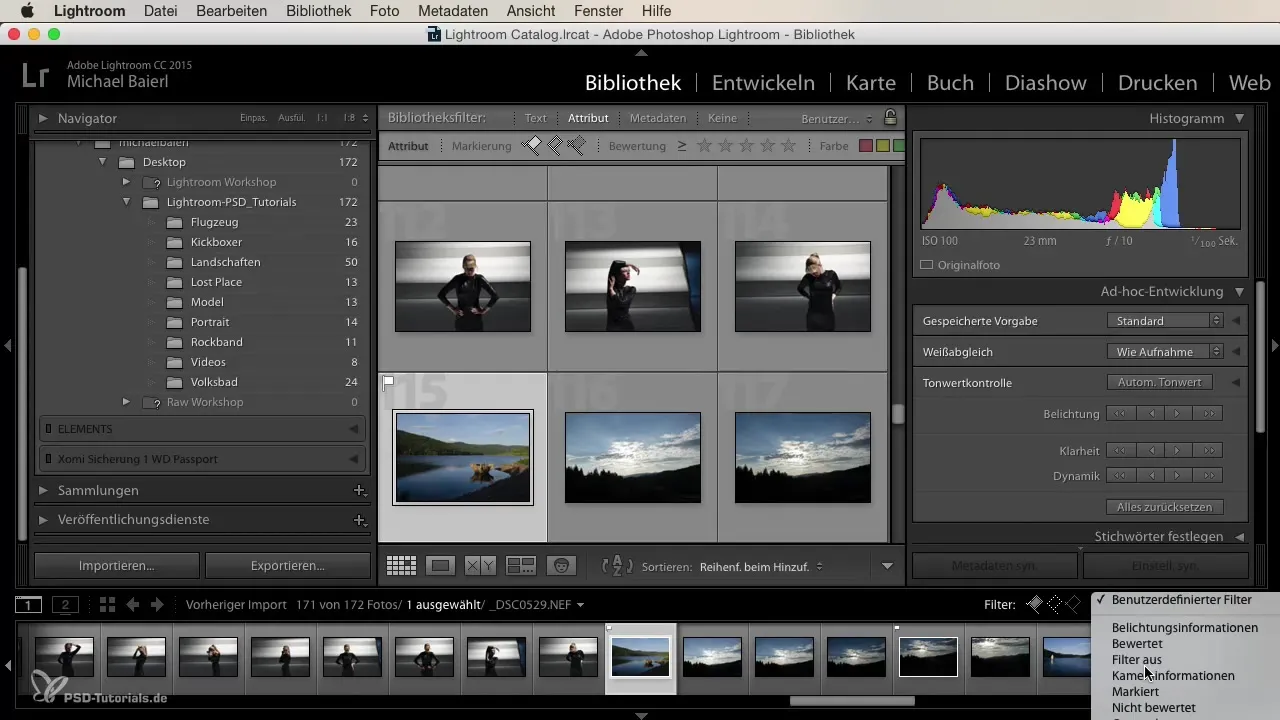Collapse the Histogramm panel

tap(1240, 118)
